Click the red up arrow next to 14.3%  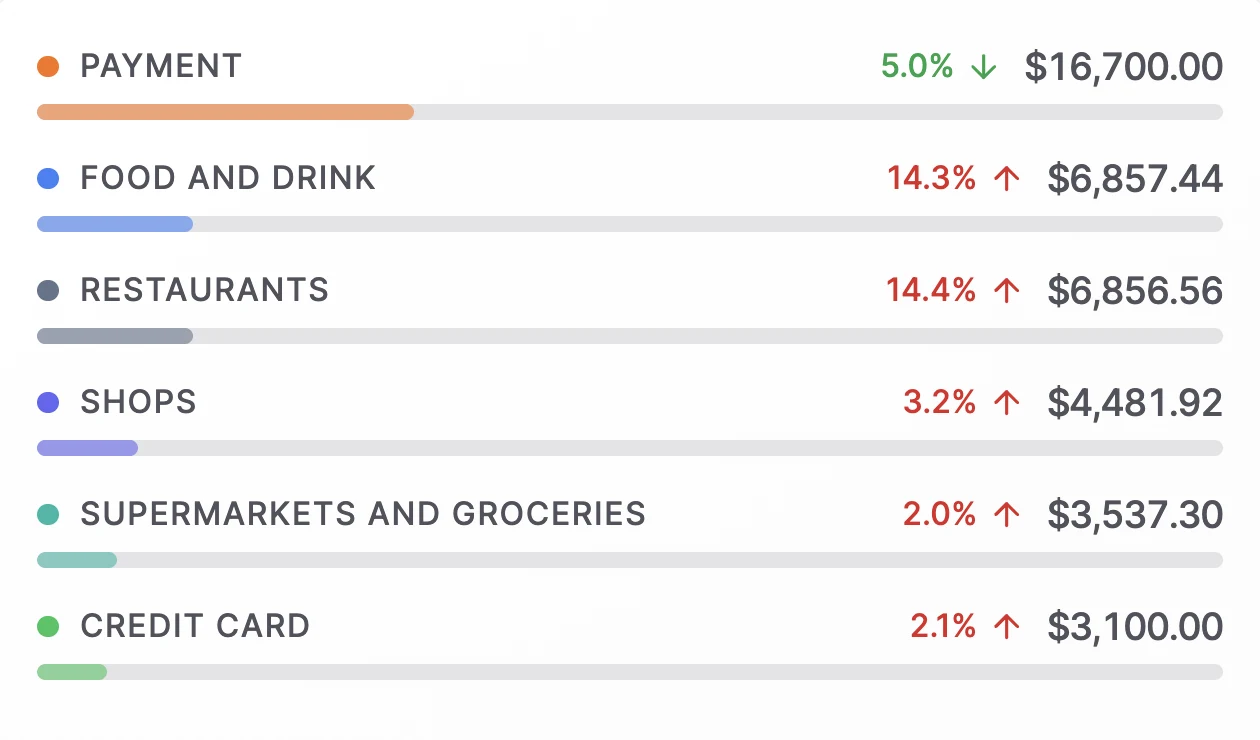[1004, 178]
